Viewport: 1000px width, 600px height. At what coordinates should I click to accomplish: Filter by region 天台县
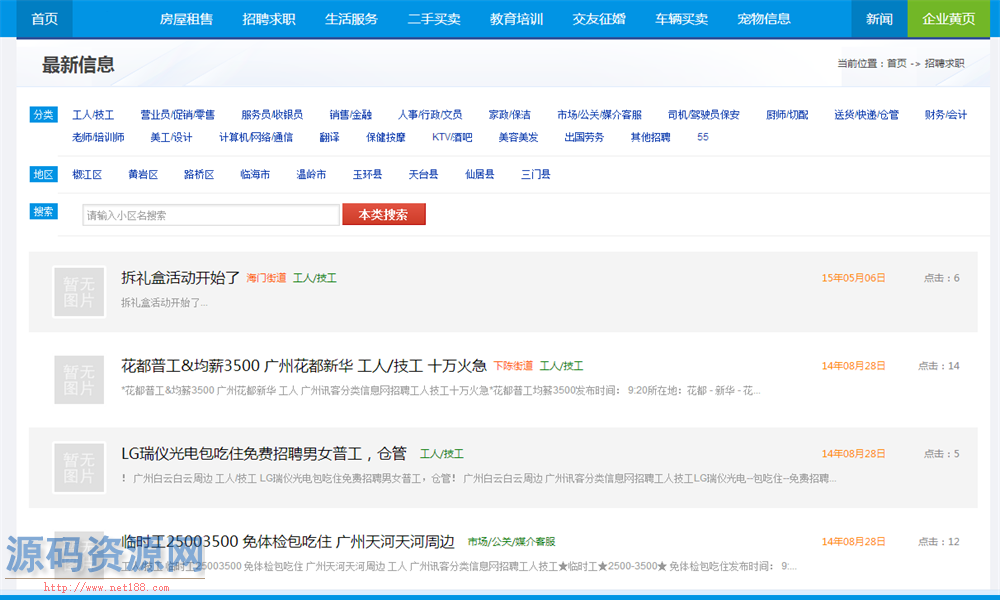423,175
